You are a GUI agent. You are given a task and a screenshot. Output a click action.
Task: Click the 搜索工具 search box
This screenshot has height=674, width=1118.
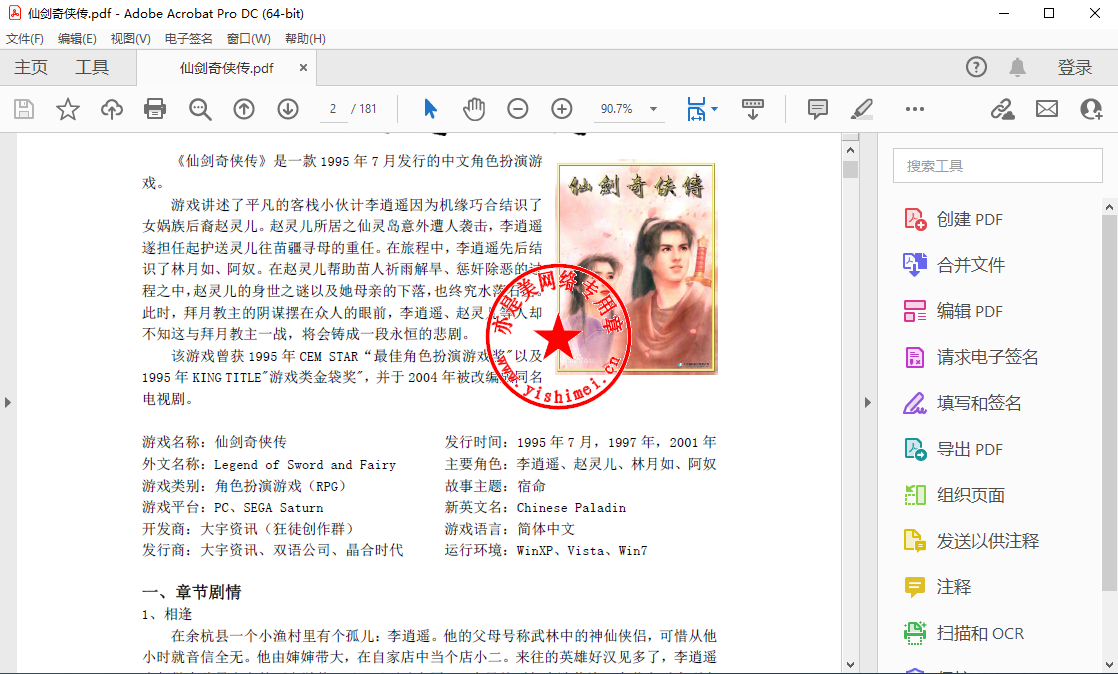click(x=998, y=166)
